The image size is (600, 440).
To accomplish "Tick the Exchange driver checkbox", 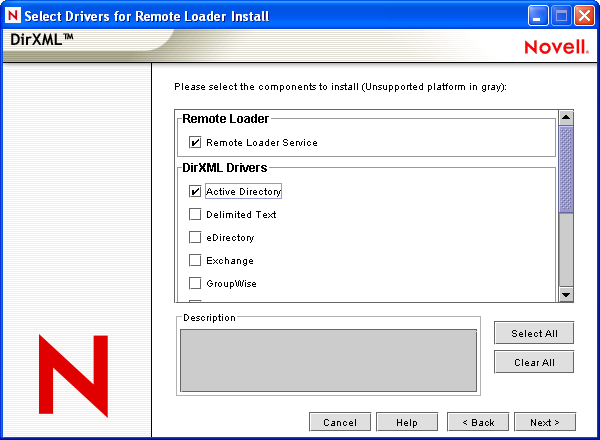I will [x=195, y=260].
